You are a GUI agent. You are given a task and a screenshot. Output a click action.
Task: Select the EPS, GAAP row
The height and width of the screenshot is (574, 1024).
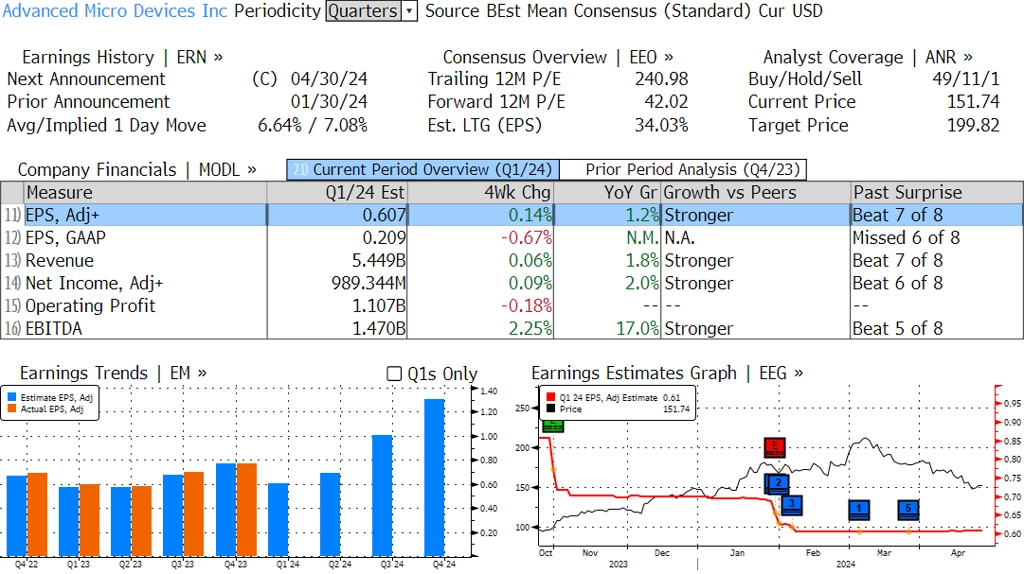pos(512,238)
